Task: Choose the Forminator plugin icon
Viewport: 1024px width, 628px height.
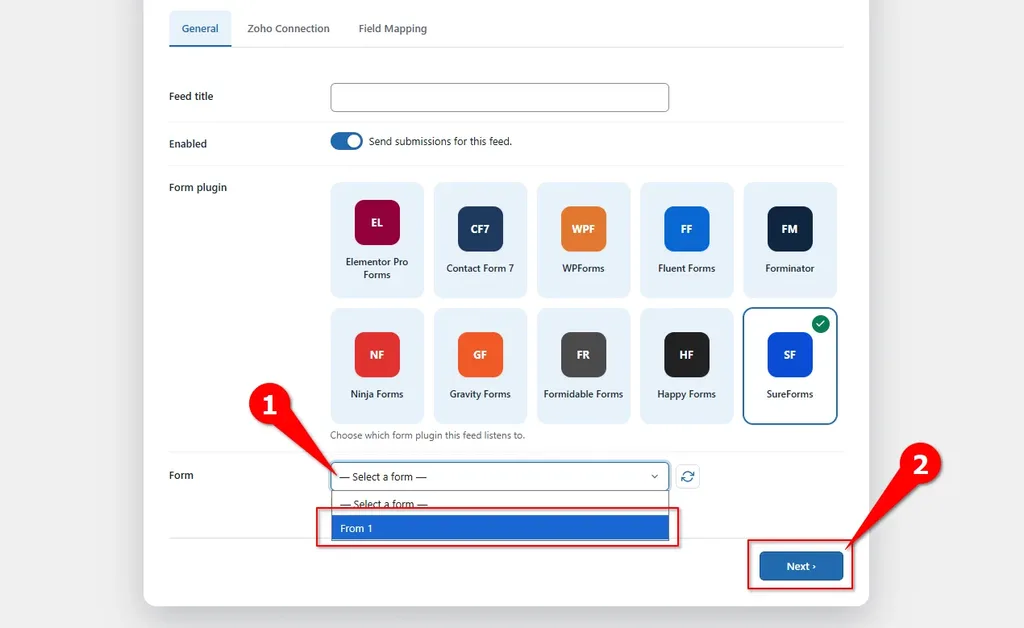Action: point(790,229)
